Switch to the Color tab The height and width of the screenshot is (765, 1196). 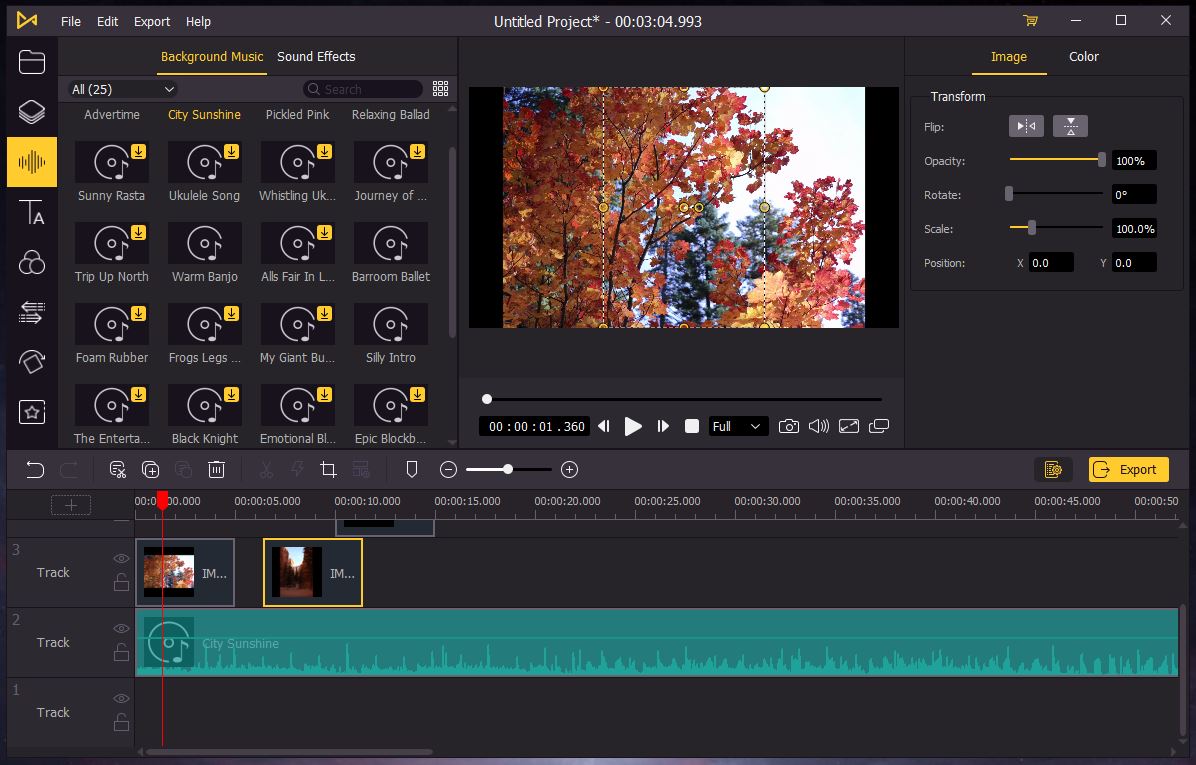(x=1084, y=57)
